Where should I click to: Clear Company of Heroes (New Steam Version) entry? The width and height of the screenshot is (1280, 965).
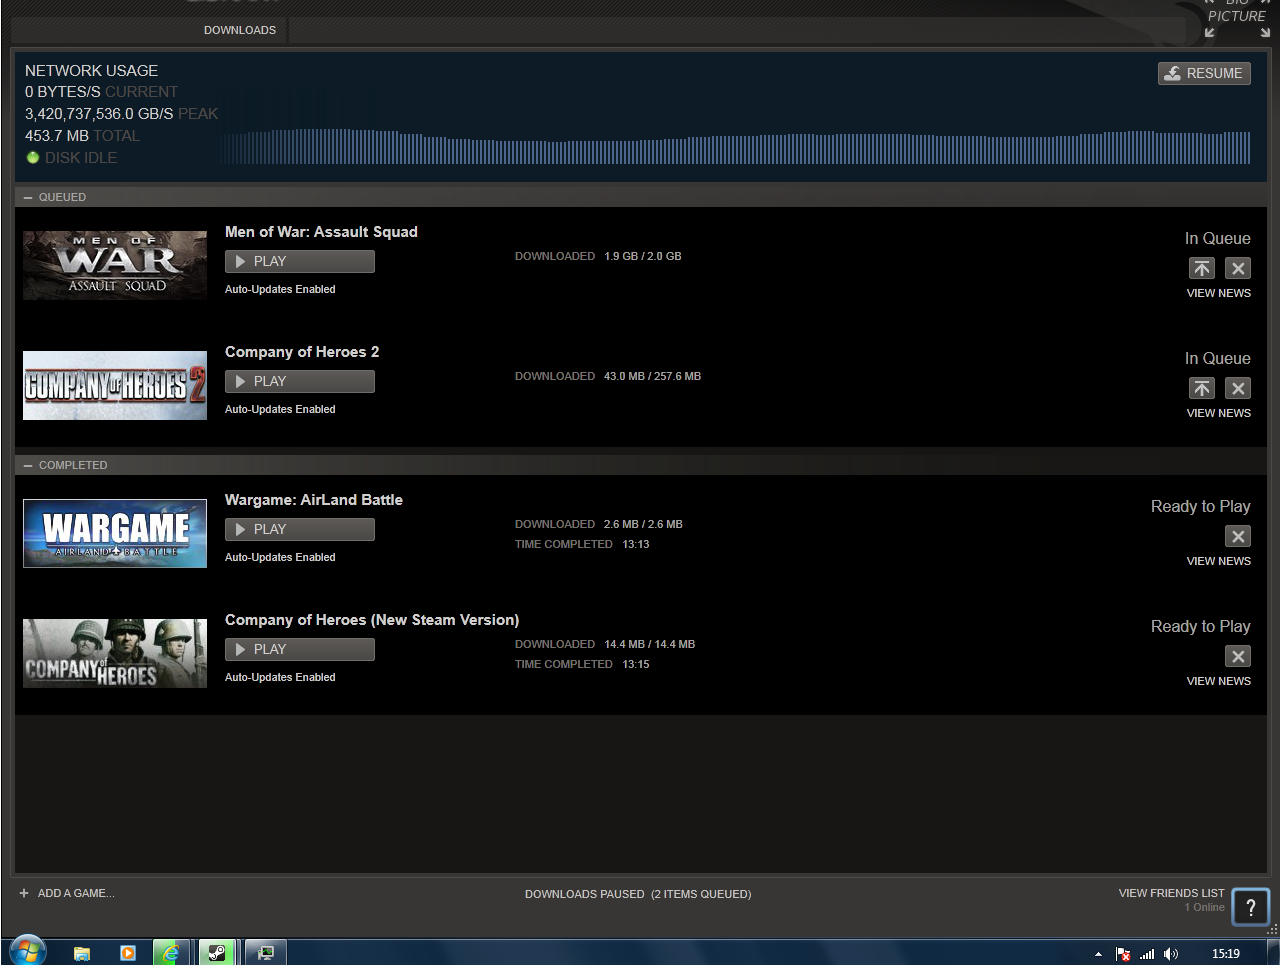pyautogui.click(x=1238, y=656)
